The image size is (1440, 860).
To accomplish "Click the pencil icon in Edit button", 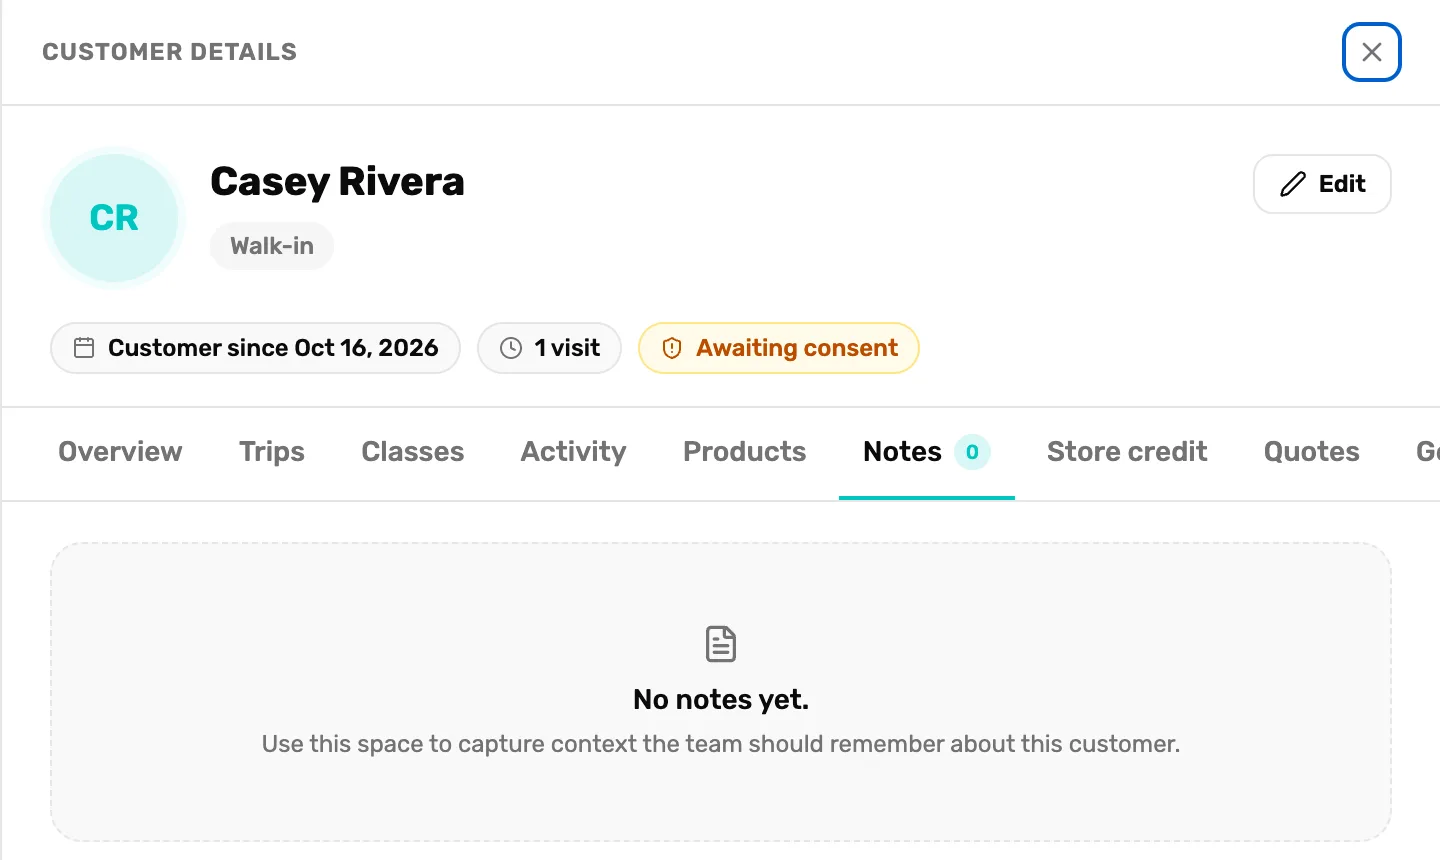I will click(1293, 184).
